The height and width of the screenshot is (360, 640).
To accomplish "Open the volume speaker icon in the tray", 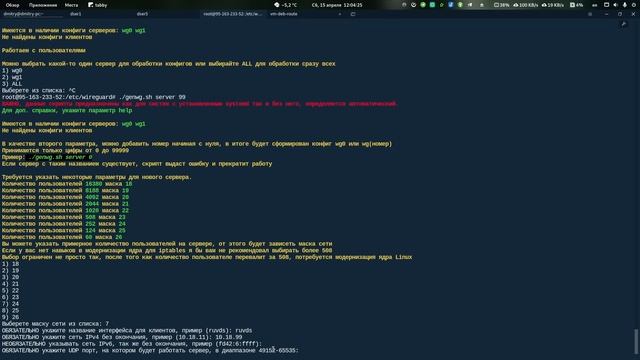I will (616, 5).
